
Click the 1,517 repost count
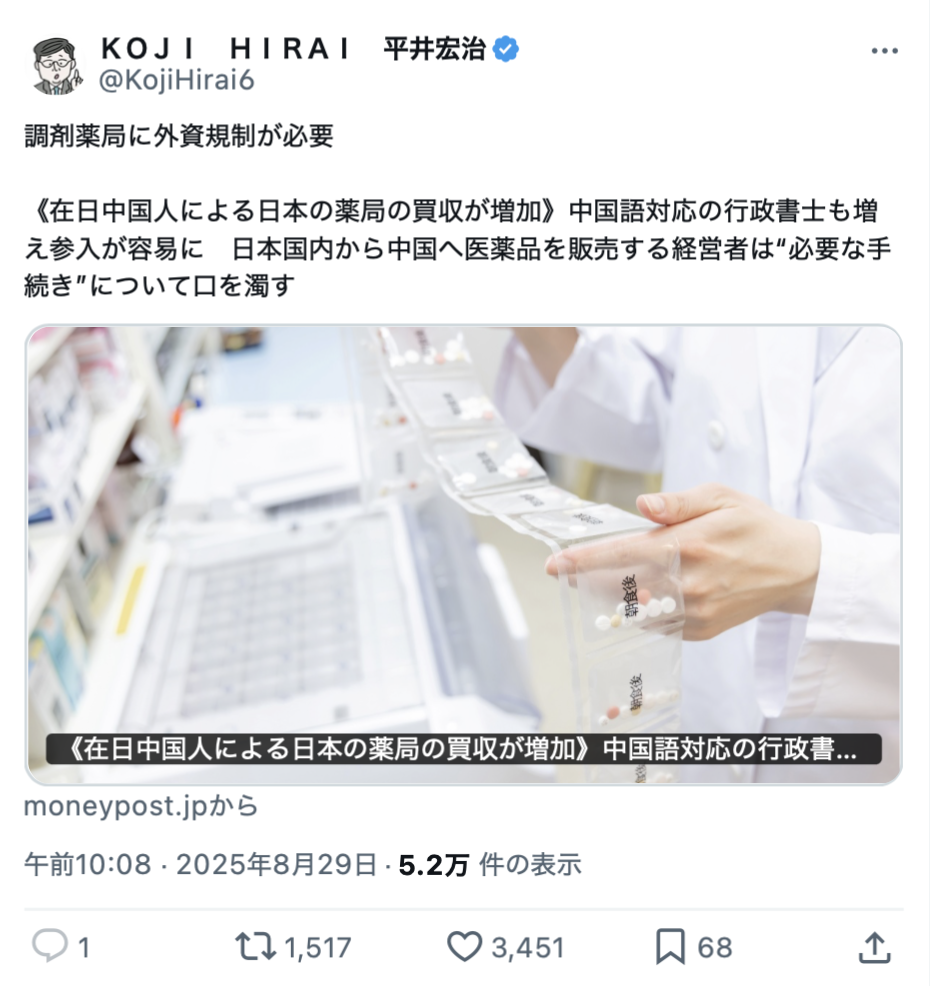317,948
